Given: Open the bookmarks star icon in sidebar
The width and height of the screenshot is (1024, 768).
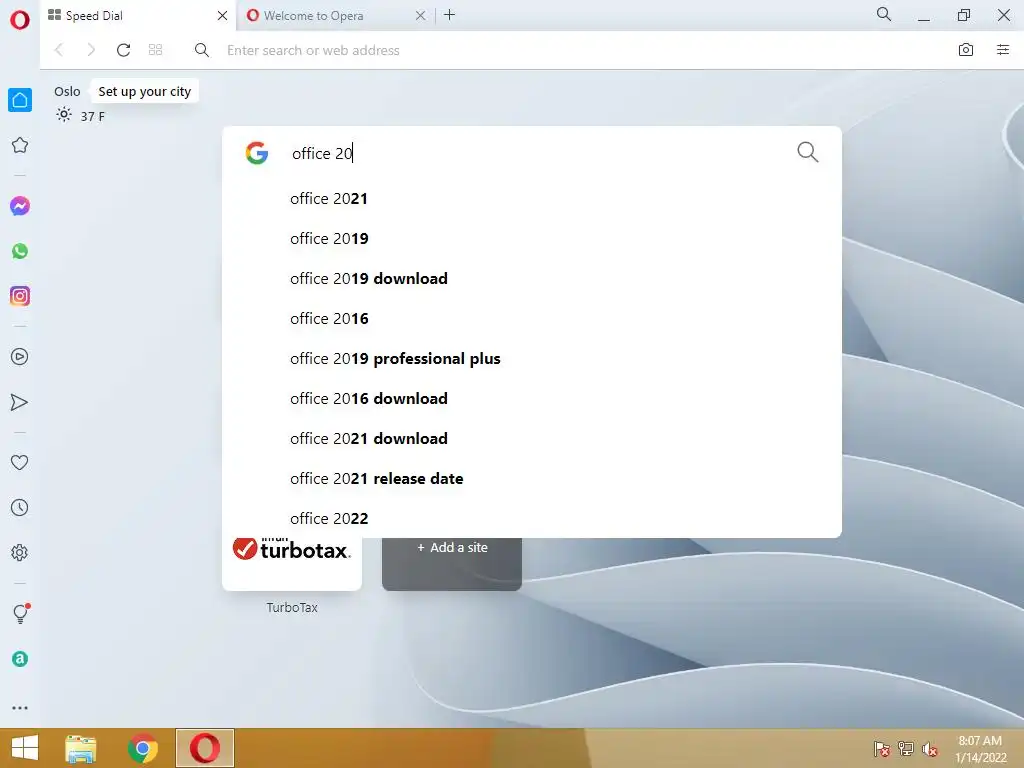Looking at the screenshot, I should pyautogui.click(x=20, y=145).
